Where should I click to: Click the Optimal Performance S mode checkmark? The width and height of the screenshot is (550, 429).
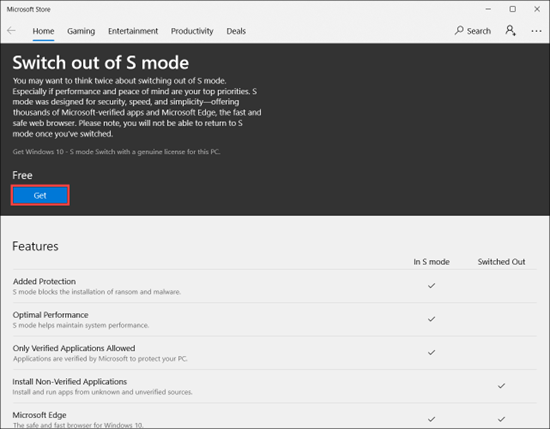431,319
